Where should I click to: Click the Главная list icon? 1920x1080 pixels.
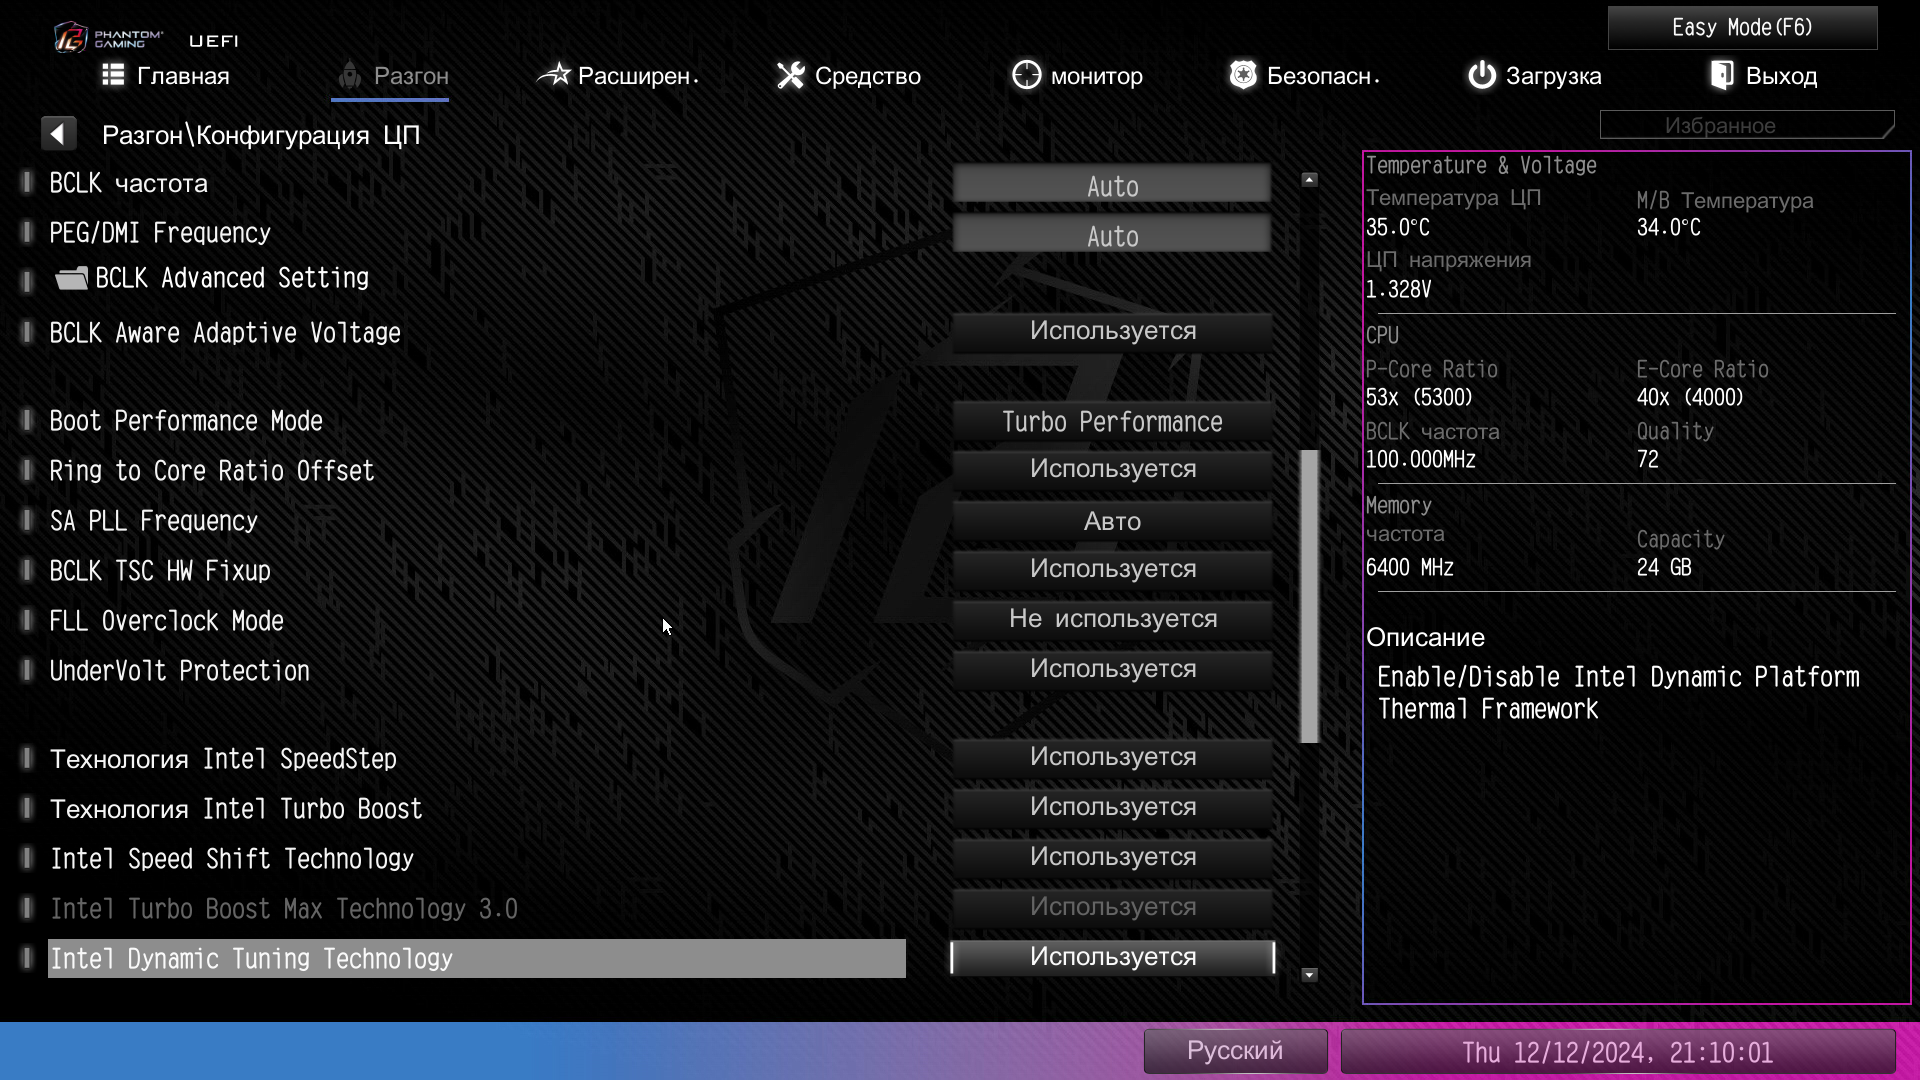(113, 75)
